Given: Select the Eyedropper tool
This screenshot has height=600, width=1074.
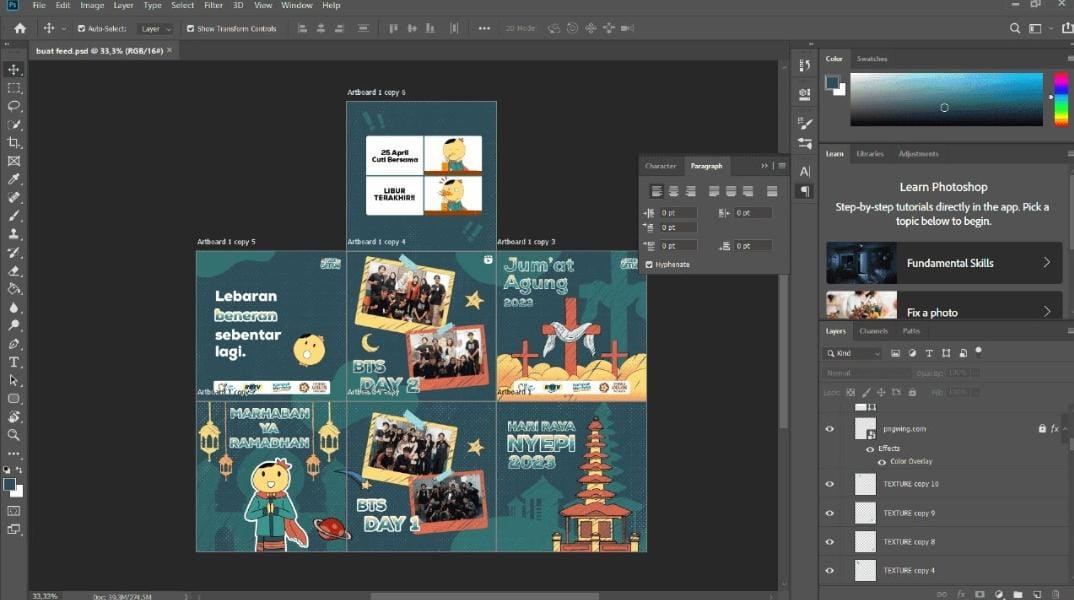Looking at the screenshot, I should click(x=14, y=179).
